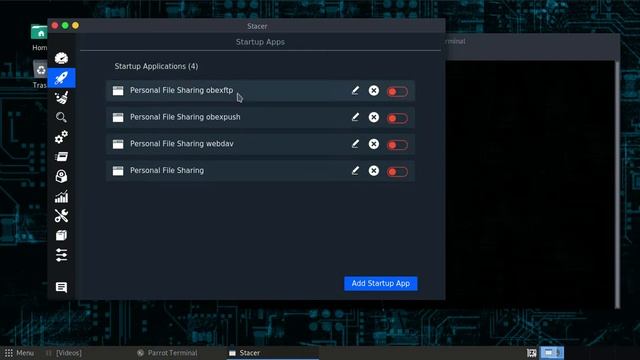640x360 pixels.
Task: Toggle the plain Personal File Sharing switch
Action: [x=397, y=172]
